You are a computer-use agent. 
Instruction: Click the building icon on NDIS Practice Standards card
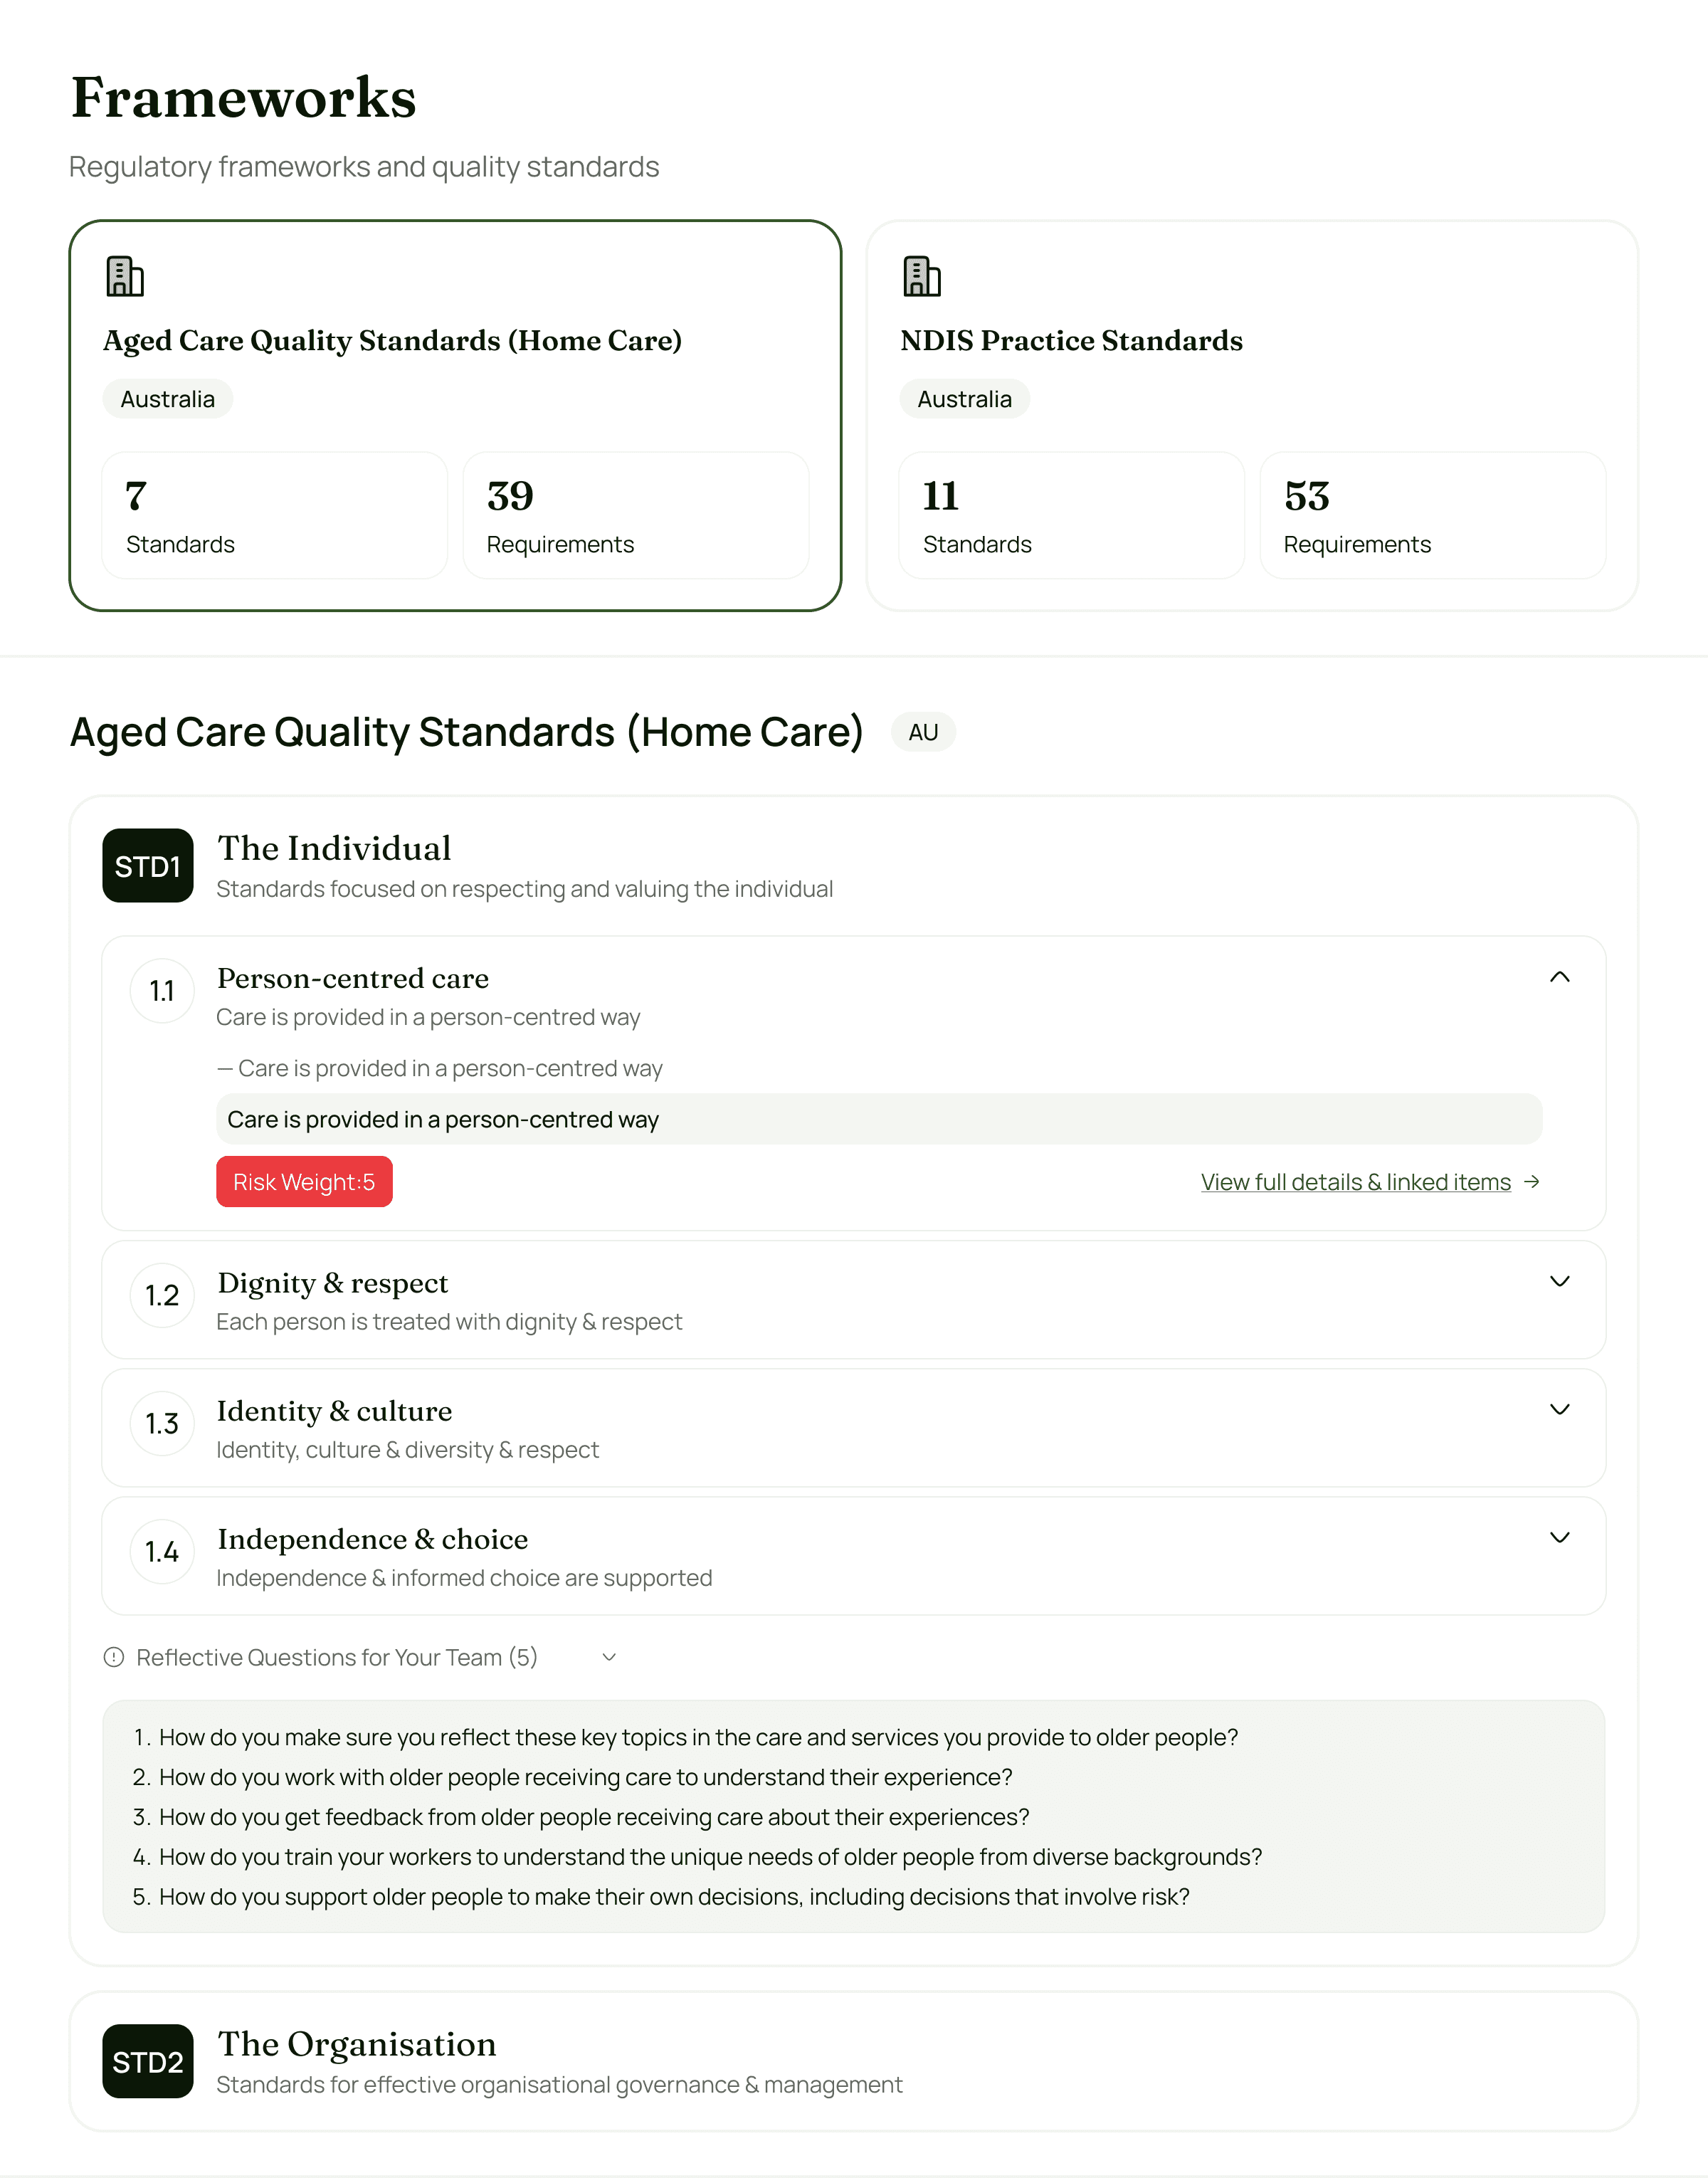[921, 277]
